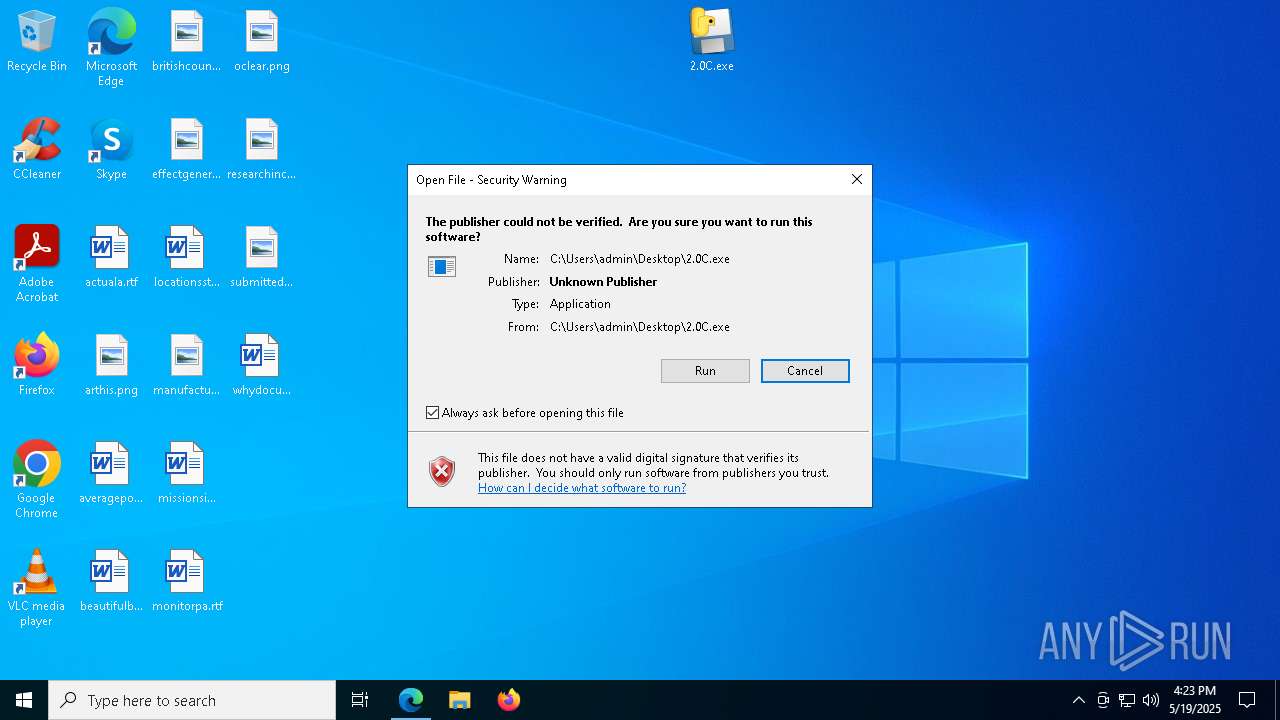Select the britishcoun... image file
This screenshot has height=720, width=1280.
[186, 42]
